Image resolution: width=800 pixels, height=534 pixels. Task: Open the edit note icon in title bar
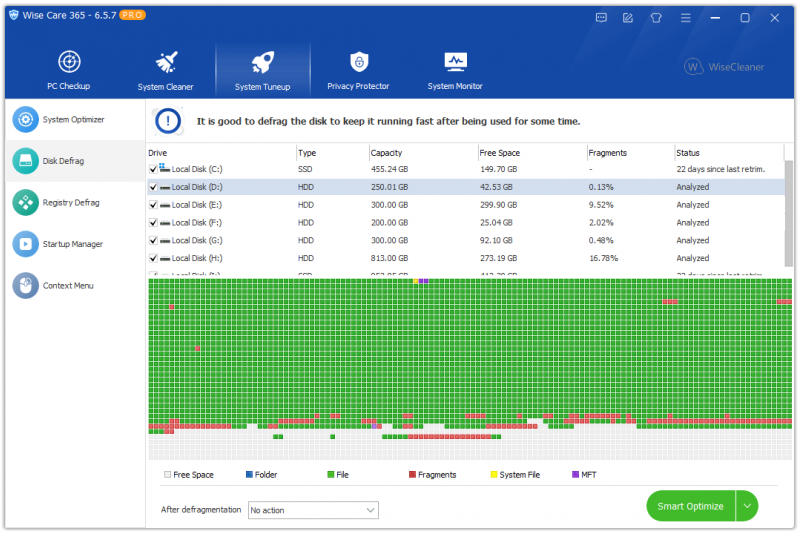pyautogui.click(x=628, y=18)
